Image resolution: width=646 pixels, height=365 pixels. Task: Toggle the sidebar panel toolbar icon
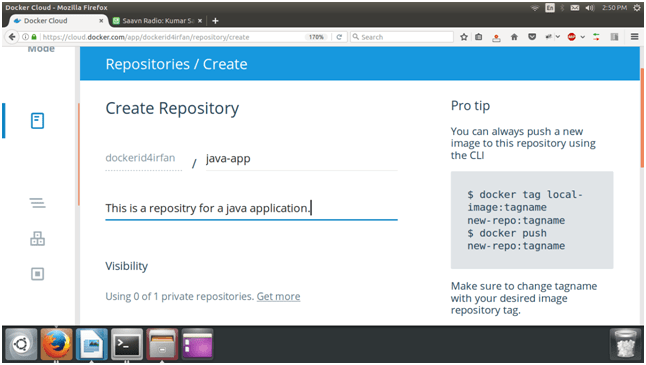[x=614, y=37]
